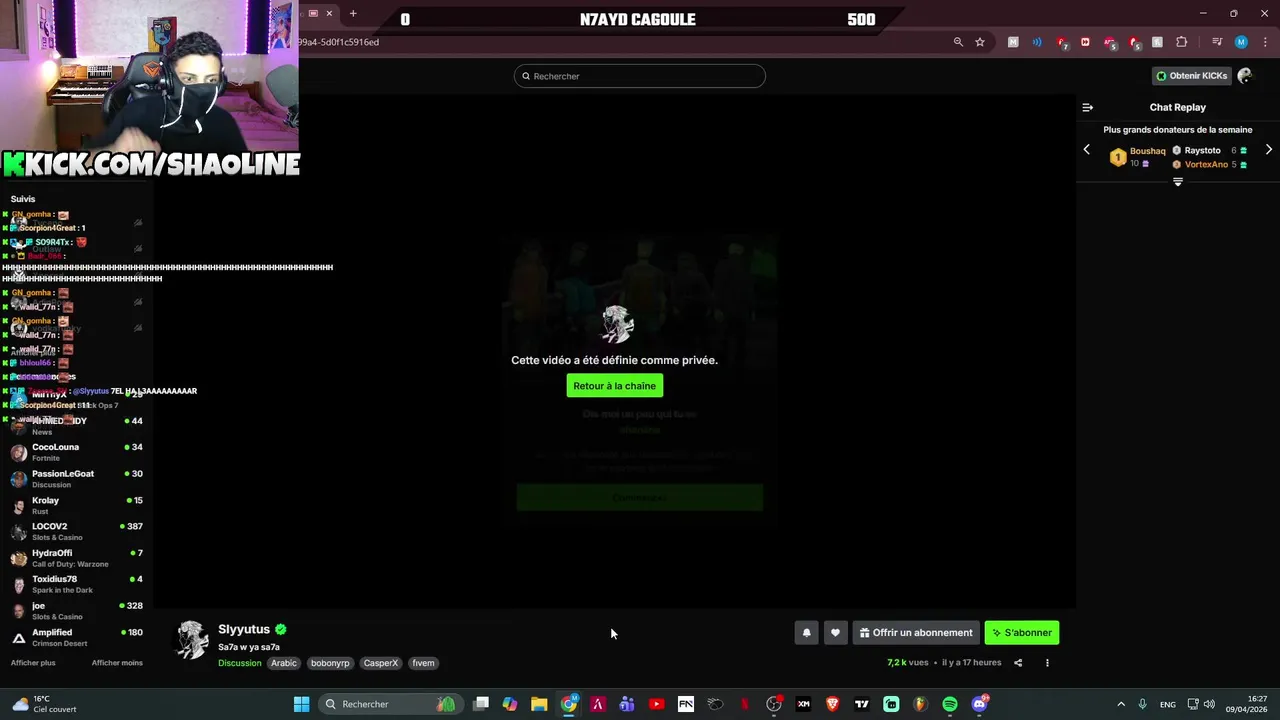Viewport: 1280px width, 720px height.
Task: Click the S'abonner button
Action: 1021,633
